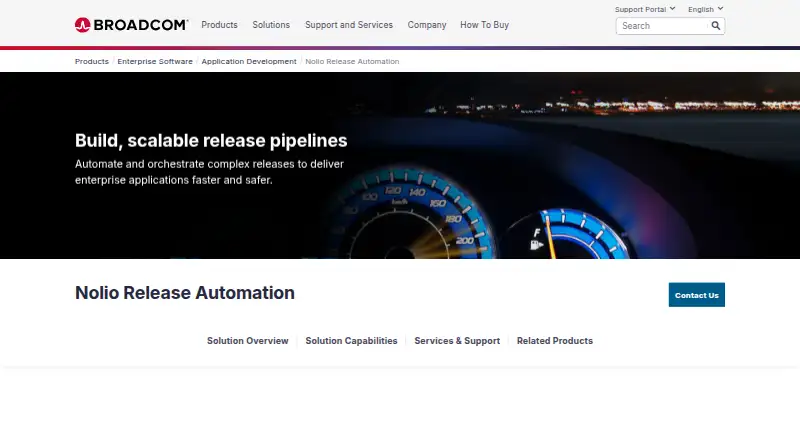The width and height of the screenshot is (800, 440).
Task: Go to Enterprise Software breadcrumb
Action: tap(155, 61)
